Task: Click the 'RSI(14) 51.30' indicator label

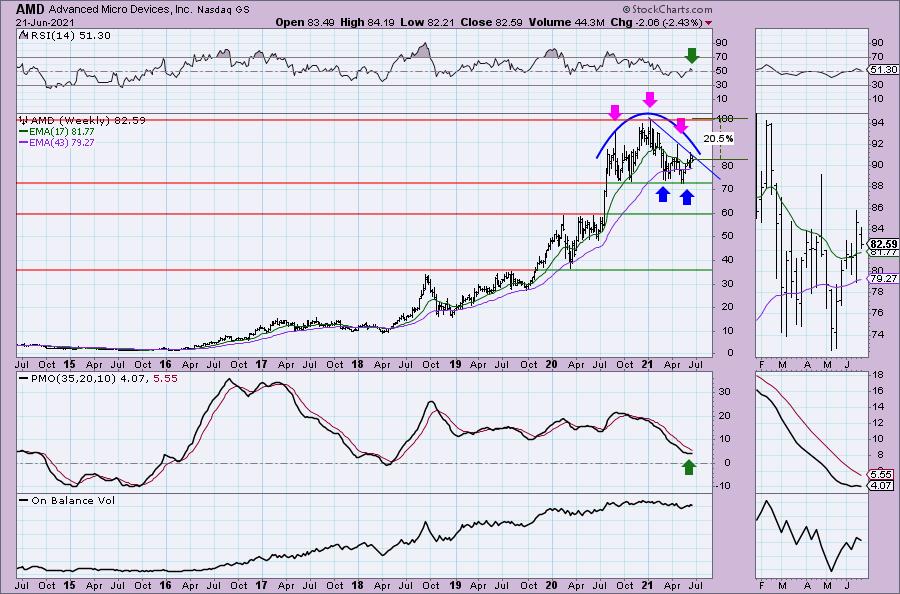Action: (69, 35)
